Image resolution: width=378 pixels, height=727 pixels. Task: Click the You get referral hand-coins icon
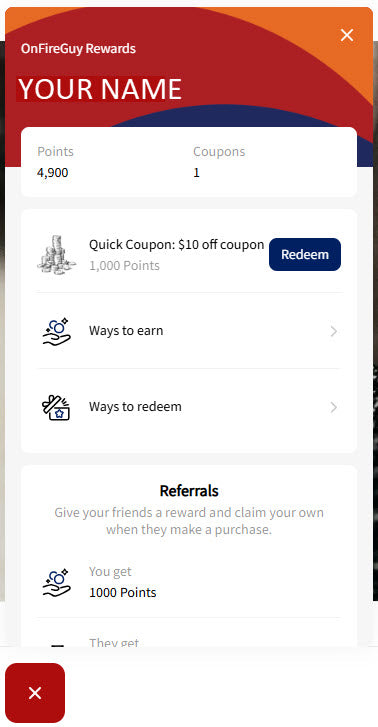click(57, 582)
